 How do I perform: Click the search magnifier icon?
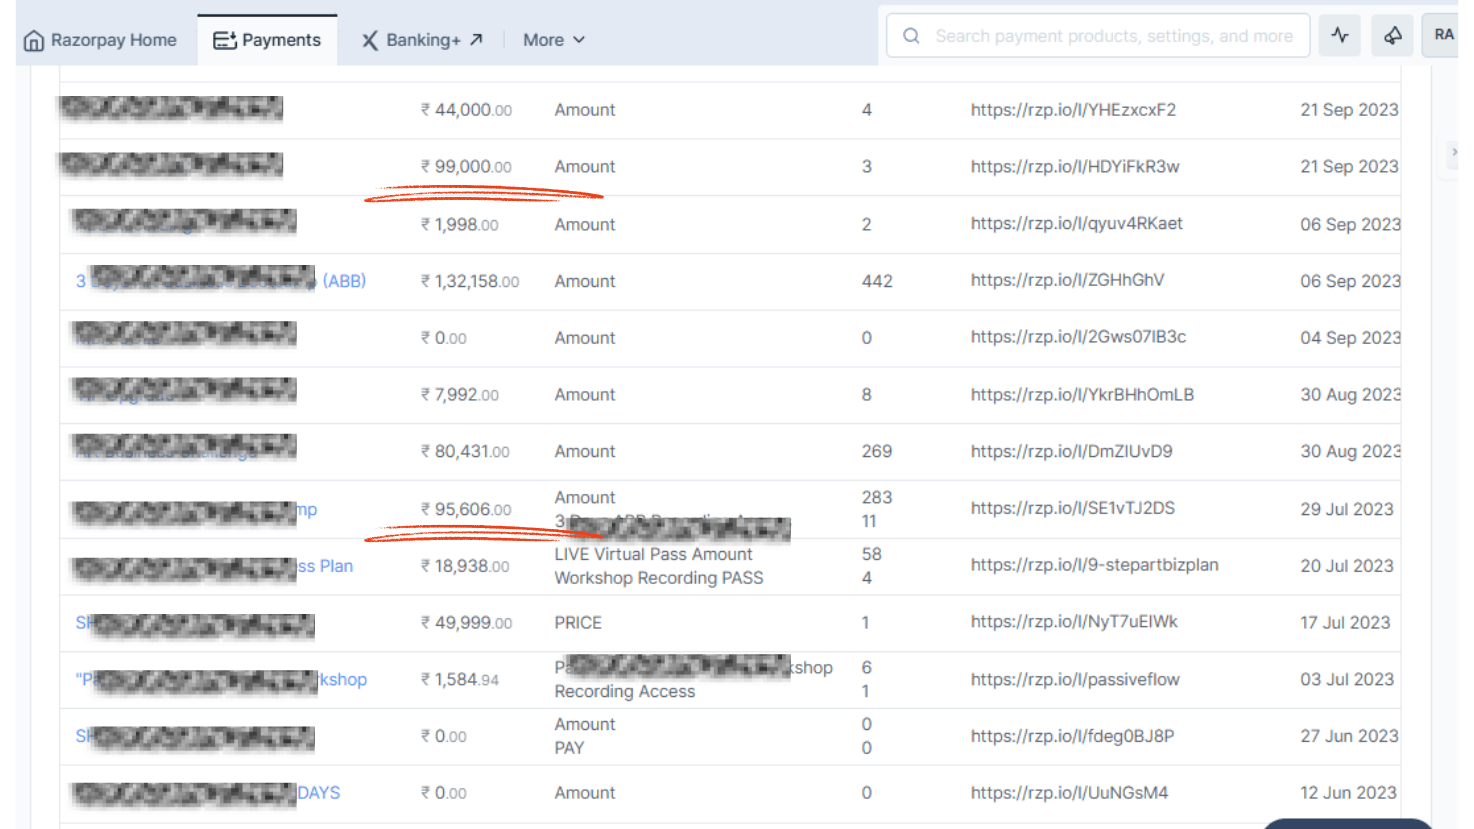coord(911,36)
